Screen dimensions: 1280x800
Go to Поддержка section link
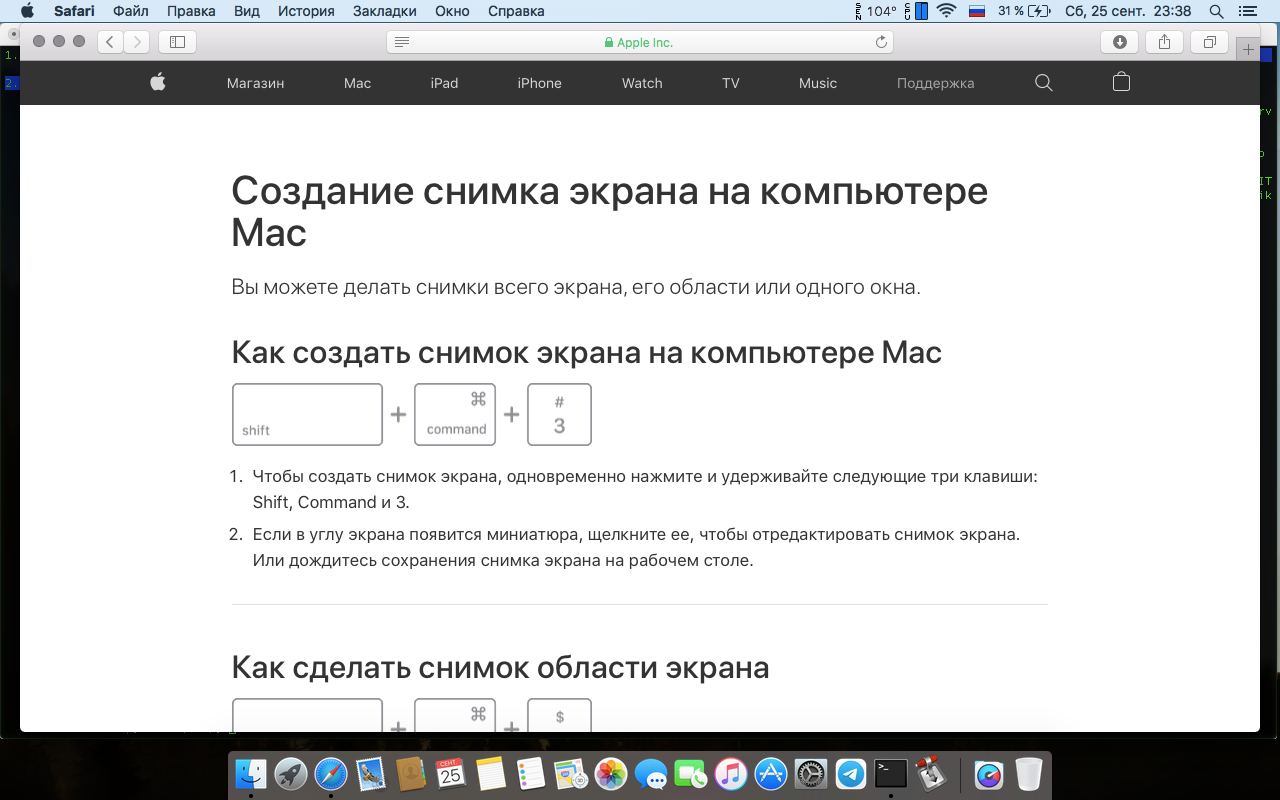[935, 83]
